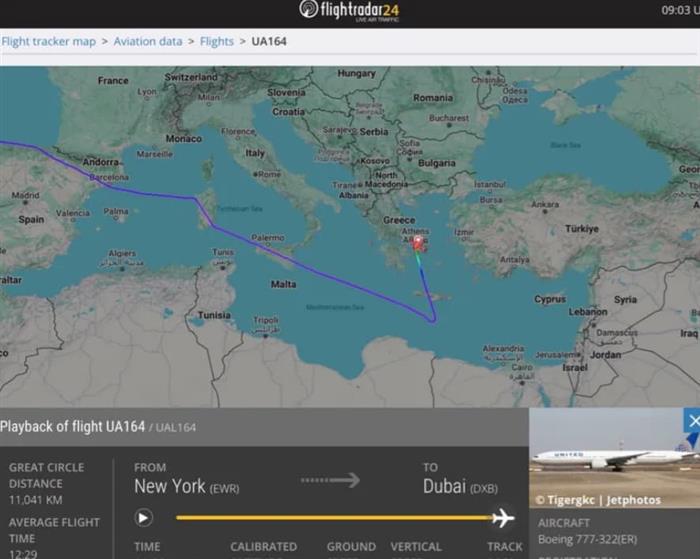Open the United aircraft photo
This screenshot has width=700, height=559.
614,458
